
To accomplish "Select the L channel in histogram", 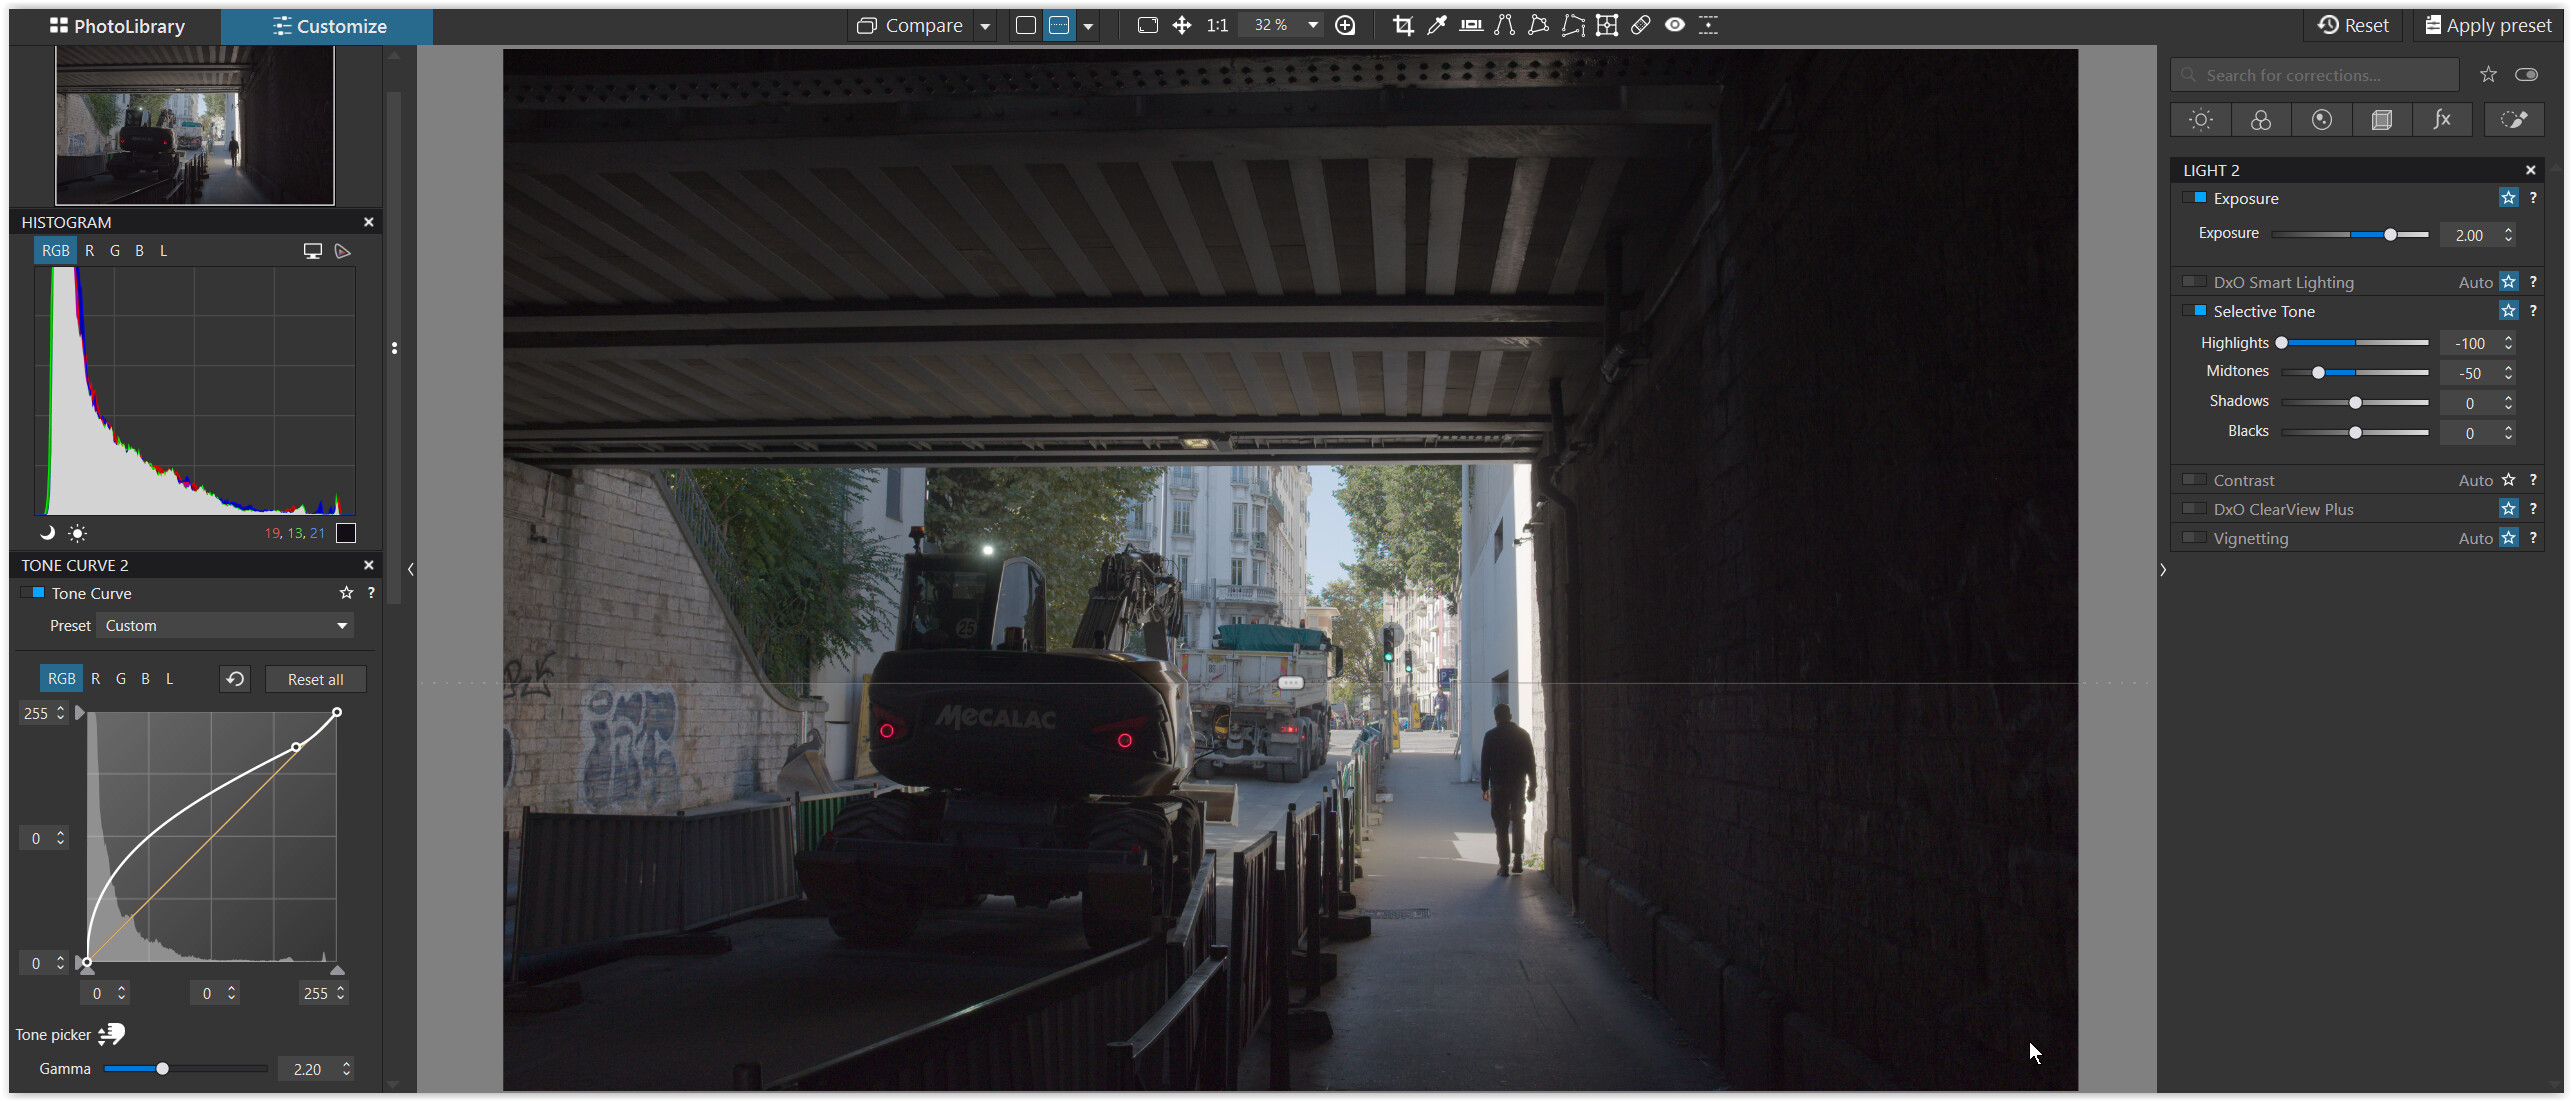I will coord(163,251).
